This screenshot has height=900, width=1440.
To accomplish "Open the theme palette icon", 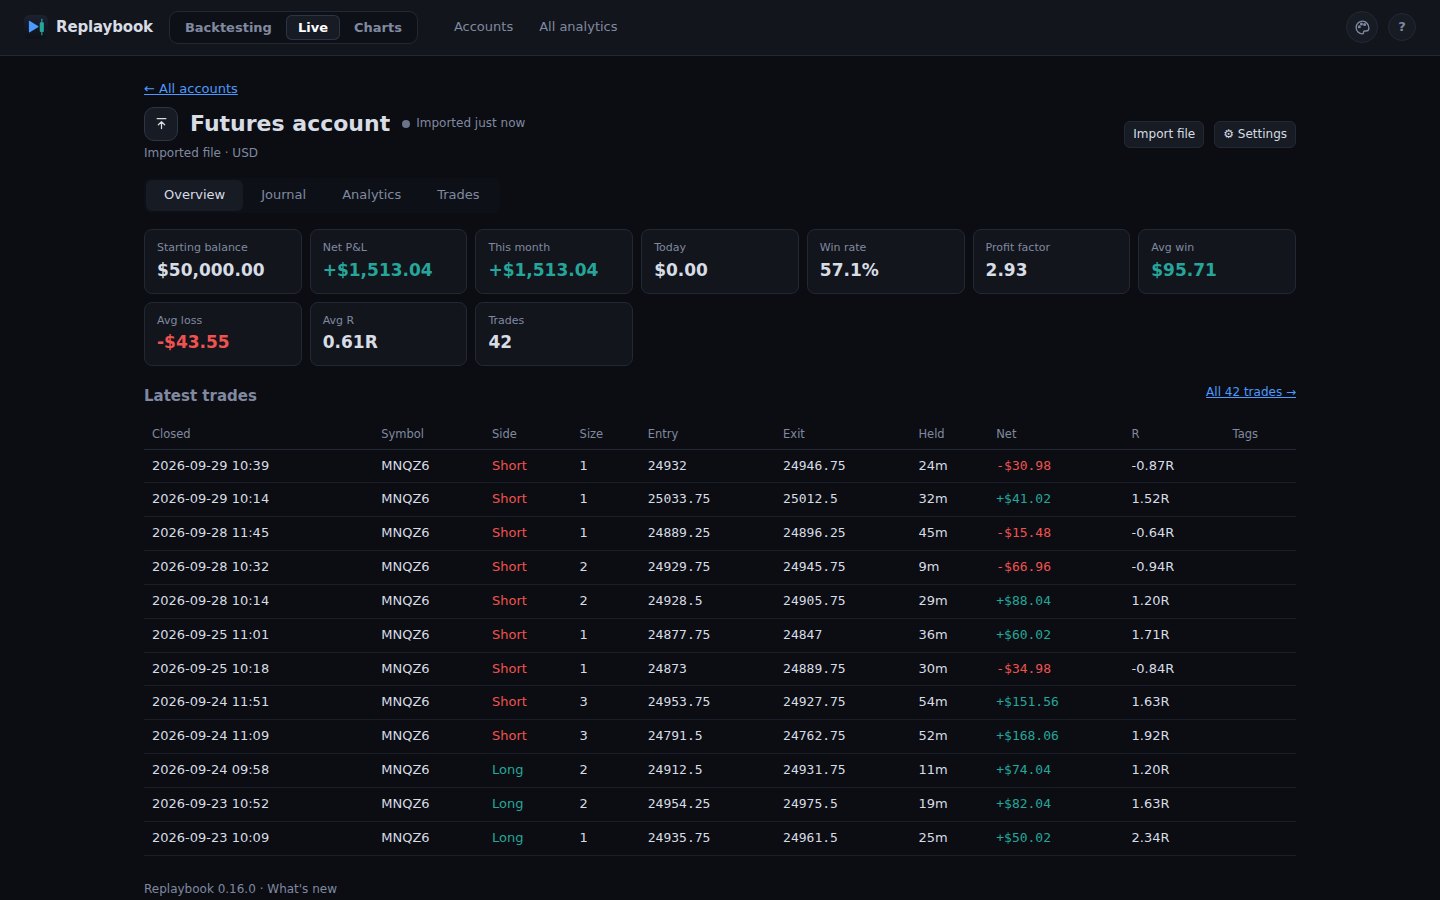I will click(x=1362, y=27).
